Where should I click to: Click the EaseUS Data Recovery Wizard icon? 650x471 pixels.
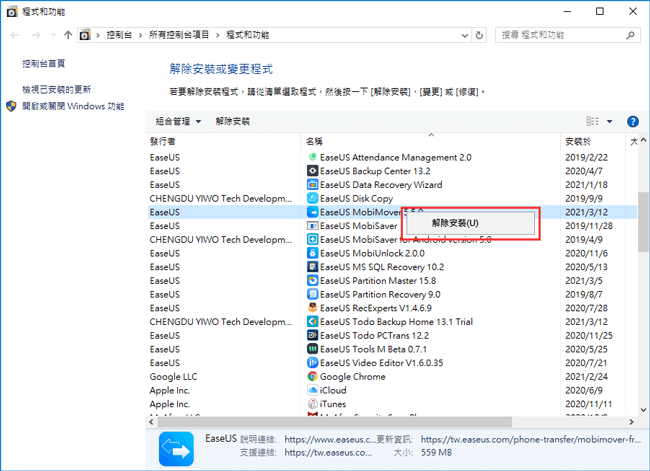(313, 185)
